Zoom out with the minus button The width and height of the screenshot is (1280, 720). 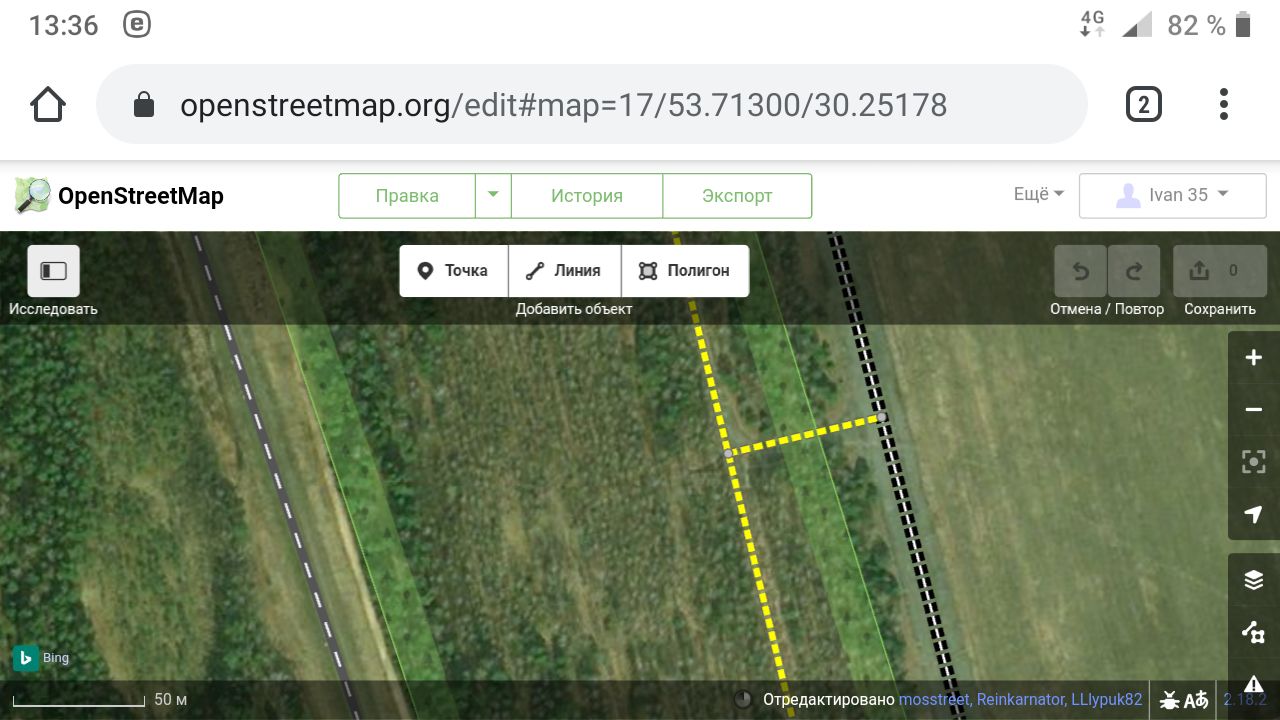(x=1253, y=410)
